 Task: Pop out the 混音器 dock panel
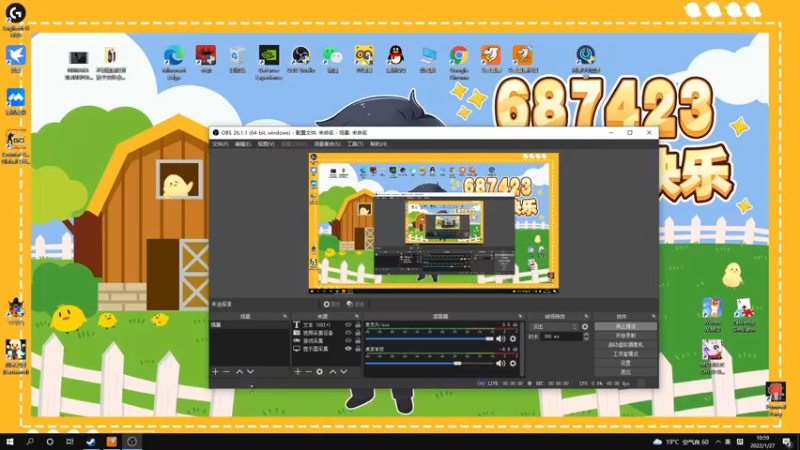click(520, 316)
